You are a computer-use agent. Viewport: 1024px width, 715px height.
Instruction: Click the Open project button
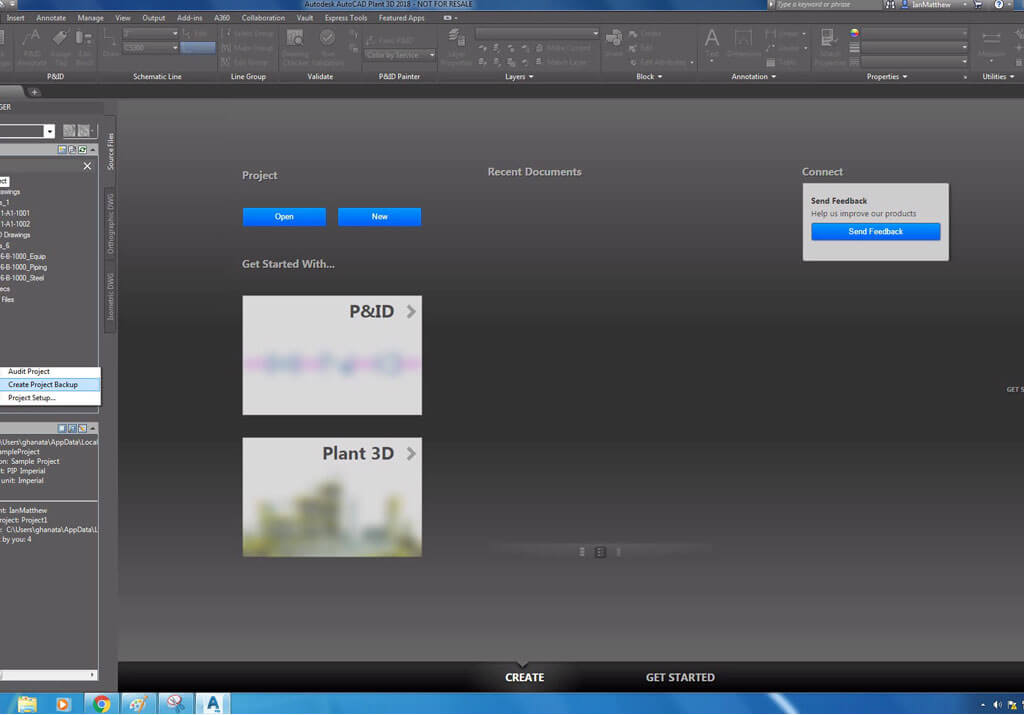coord(284,217)
